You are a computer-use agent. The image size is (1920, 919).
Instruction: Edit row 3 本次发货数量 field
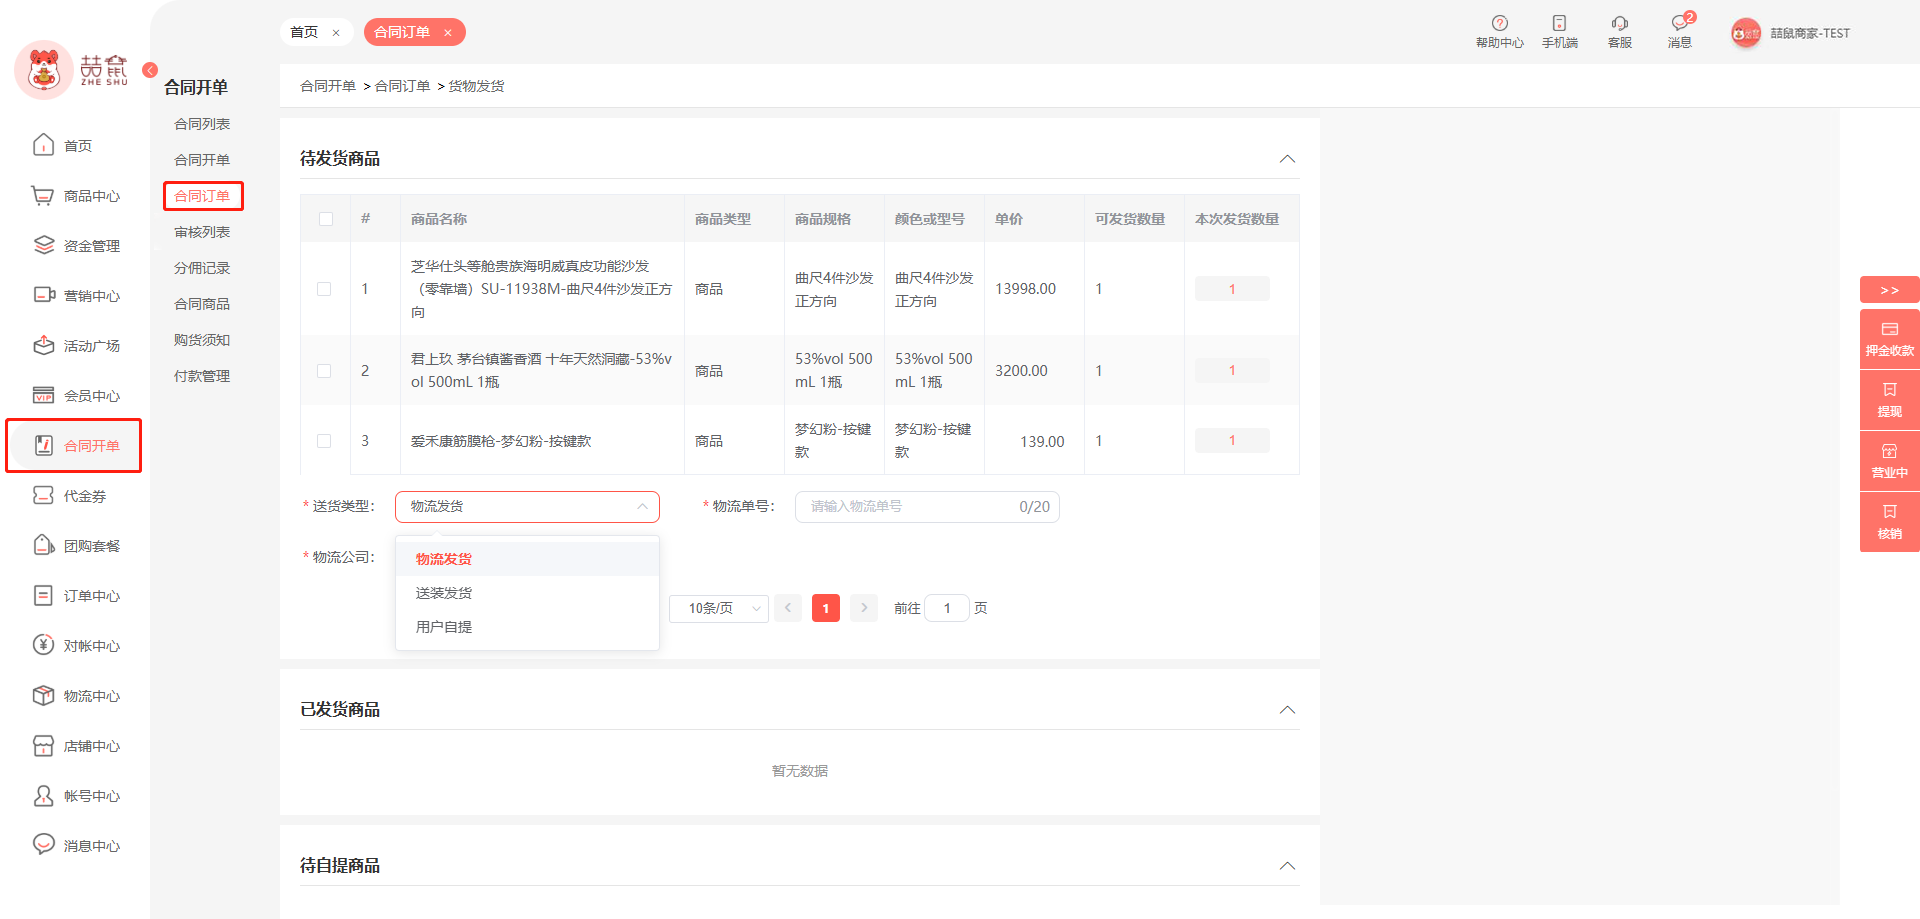tap(1232, 441)
